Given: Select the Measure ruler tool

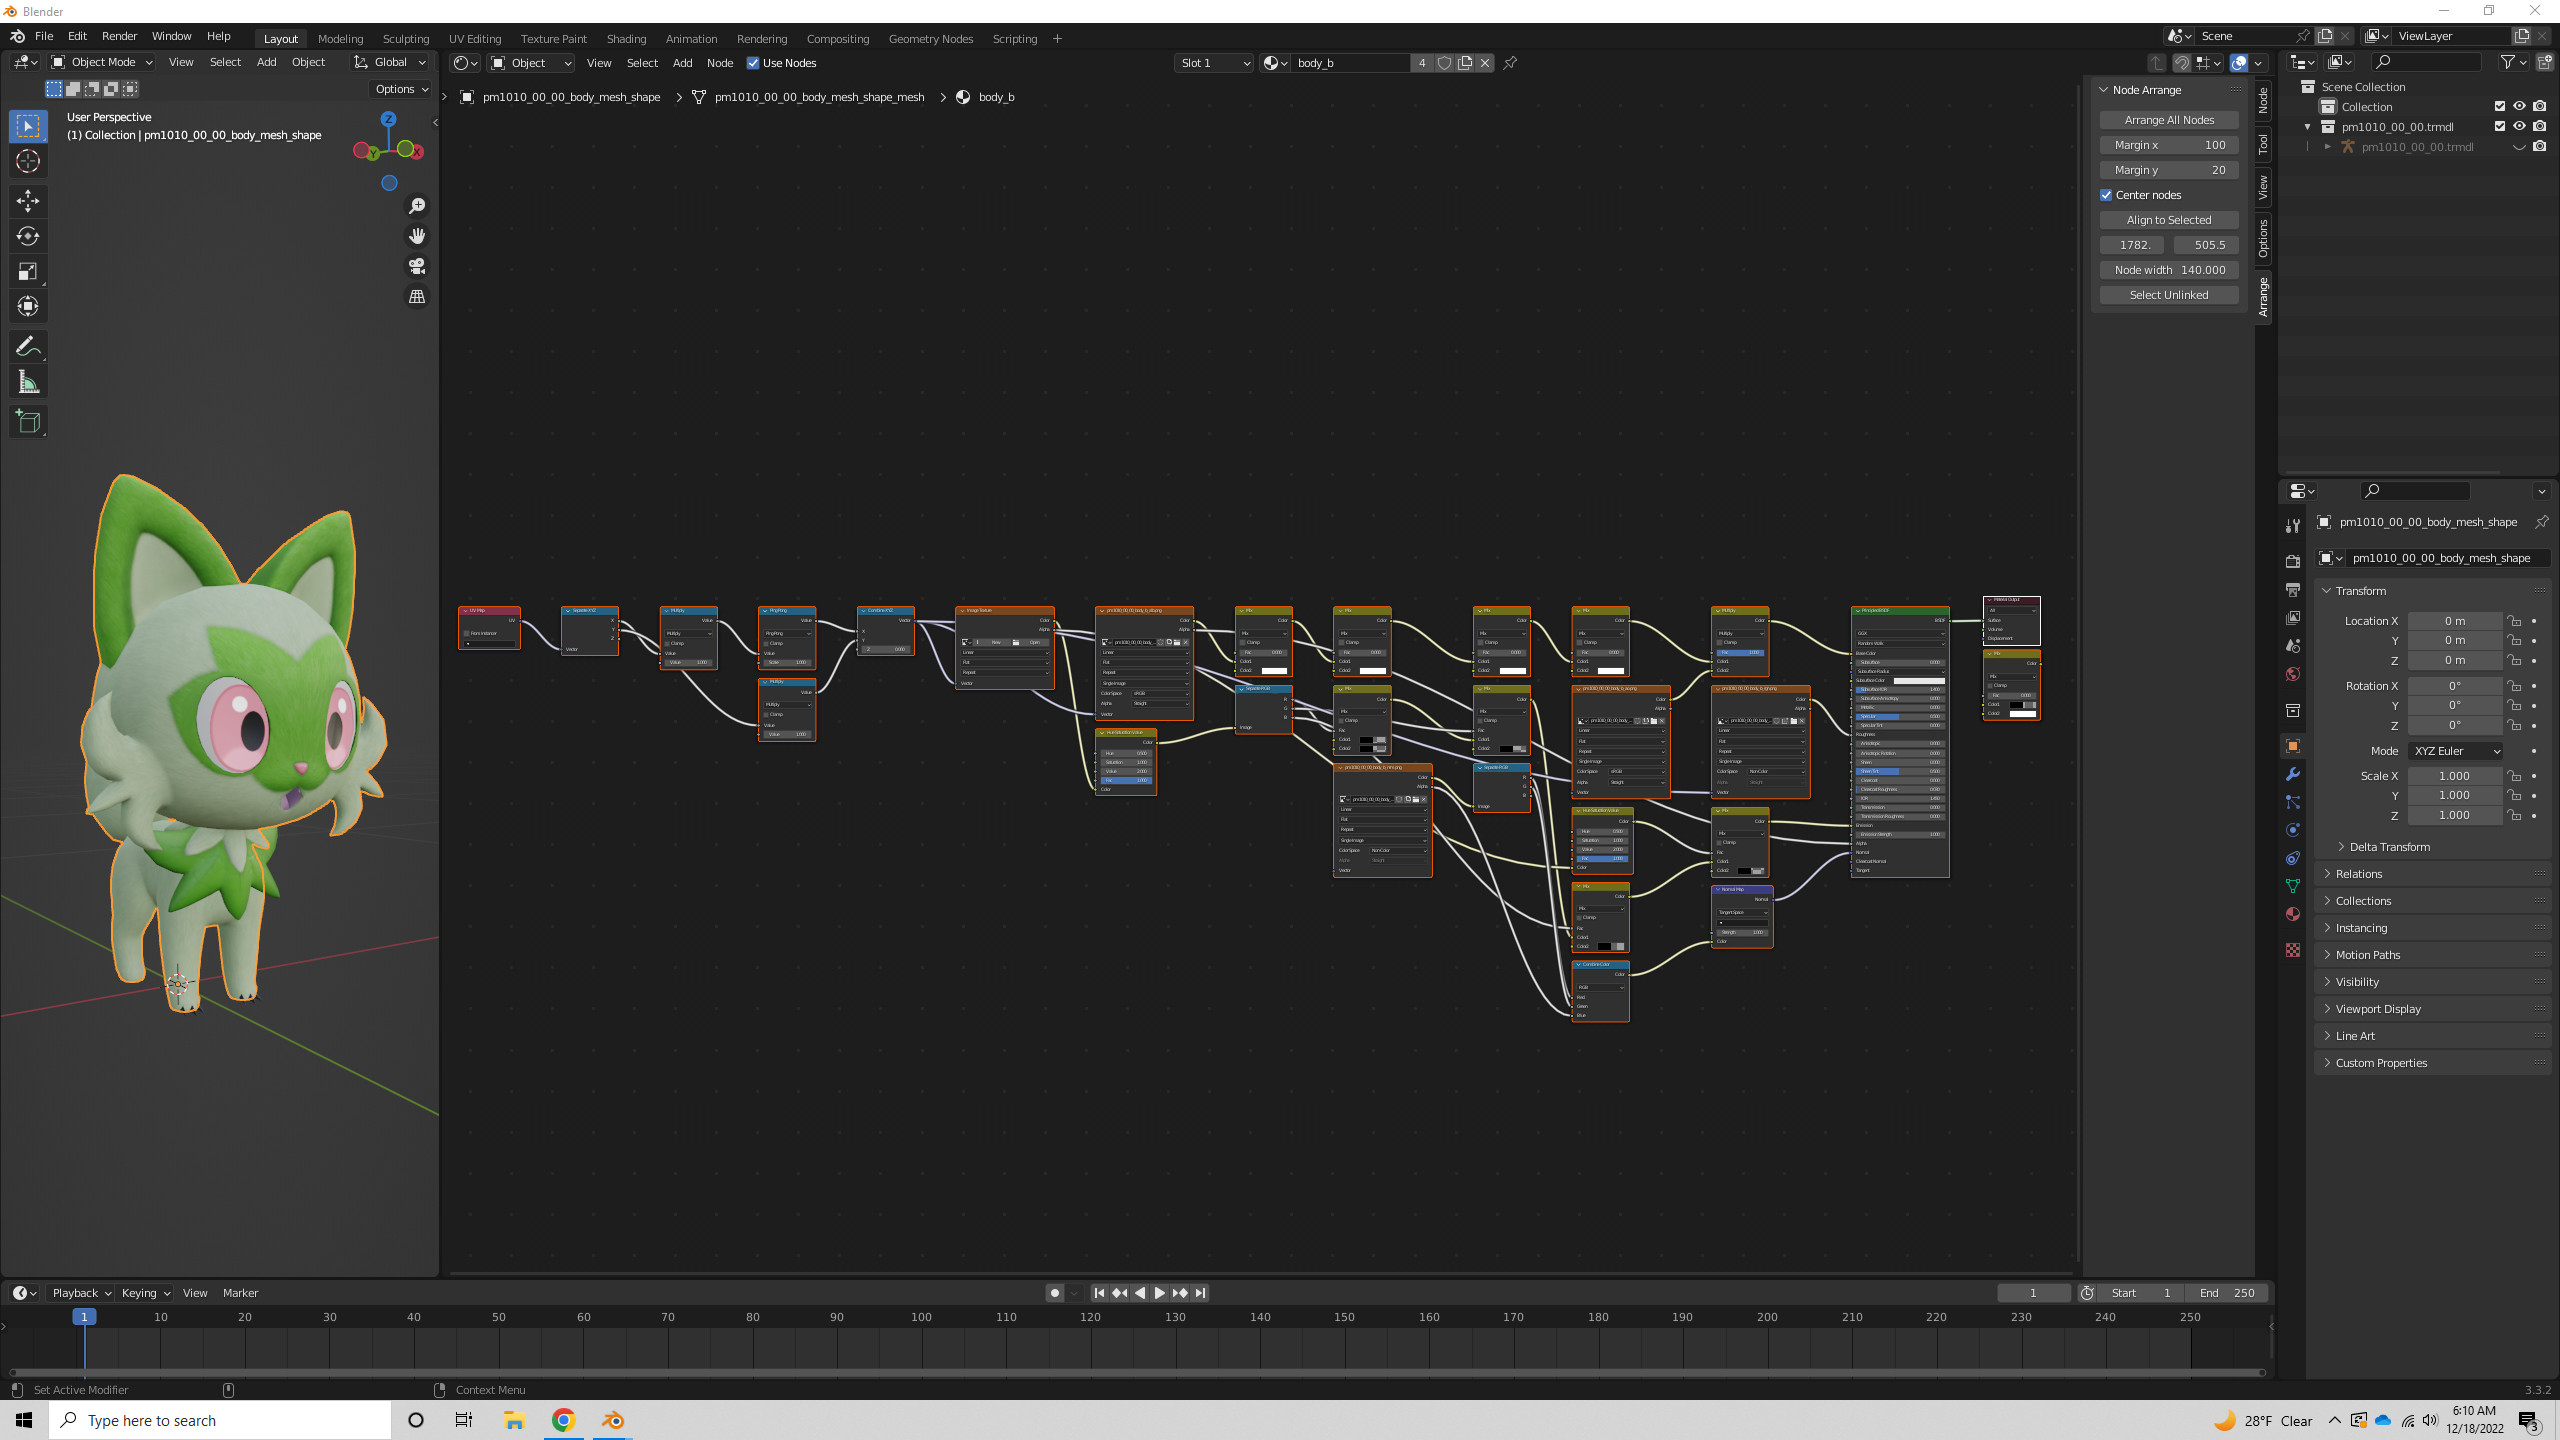Looking at the screenshot, I should click(28, 382).
